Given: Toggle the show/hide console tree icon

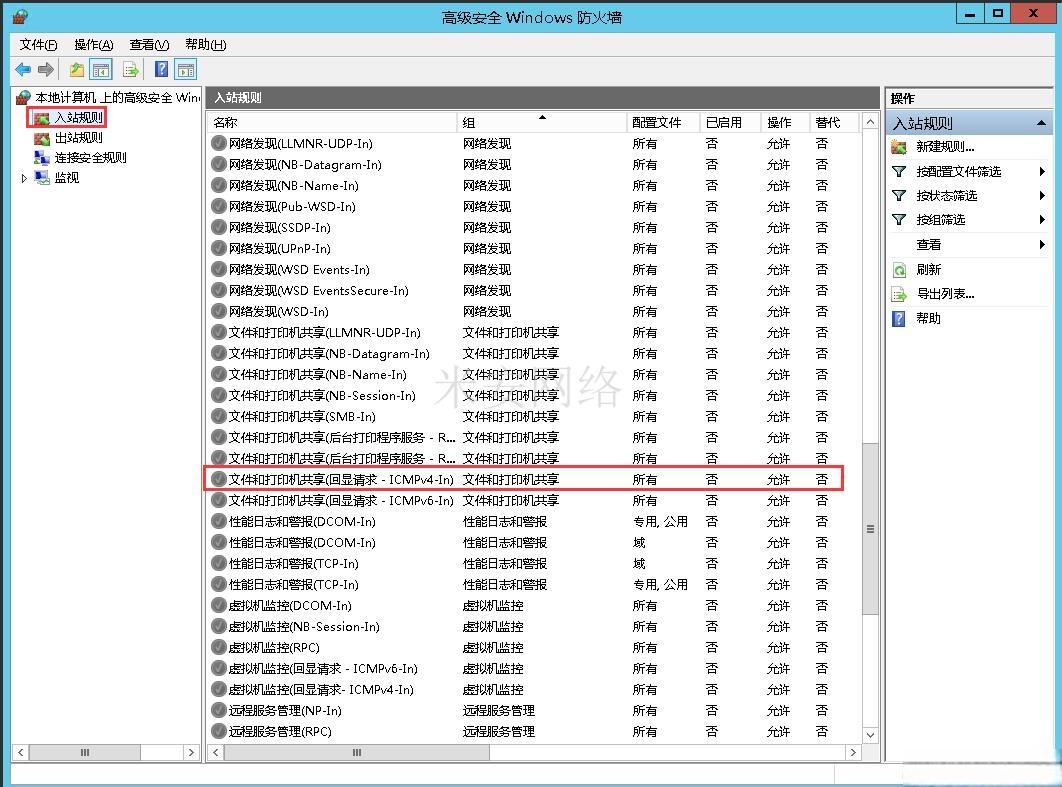Looking at the screenshot, I should click(x=100, y=70).
